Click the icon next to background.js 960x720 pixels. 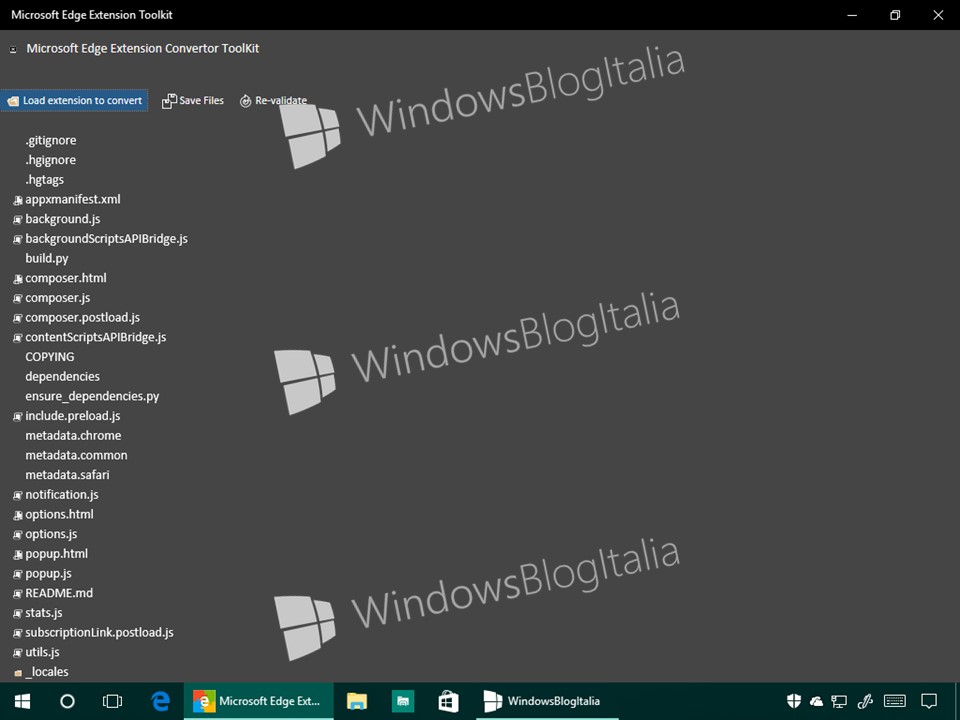click(x=18, y=220)
